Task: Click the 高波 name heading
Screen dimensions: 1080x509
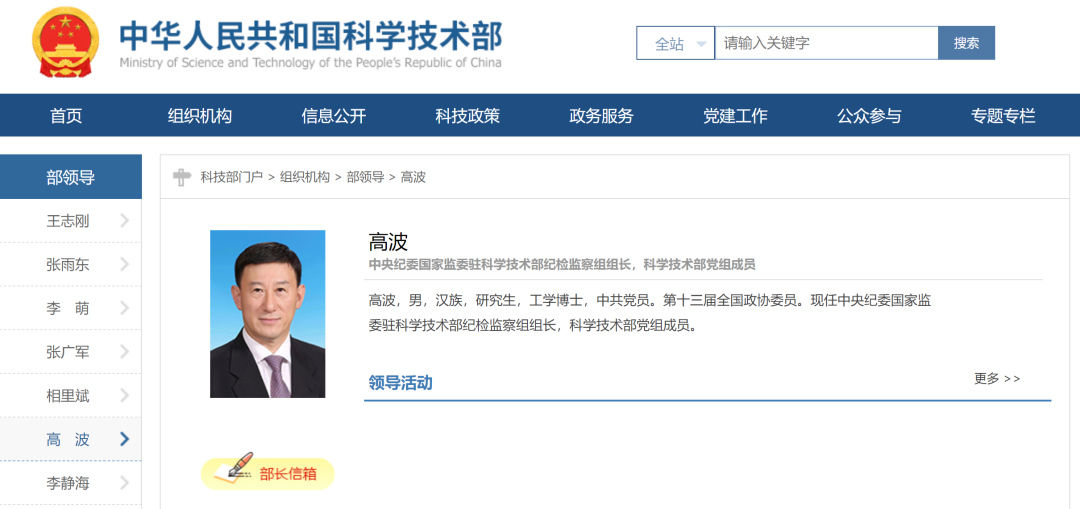Action: 388,242
